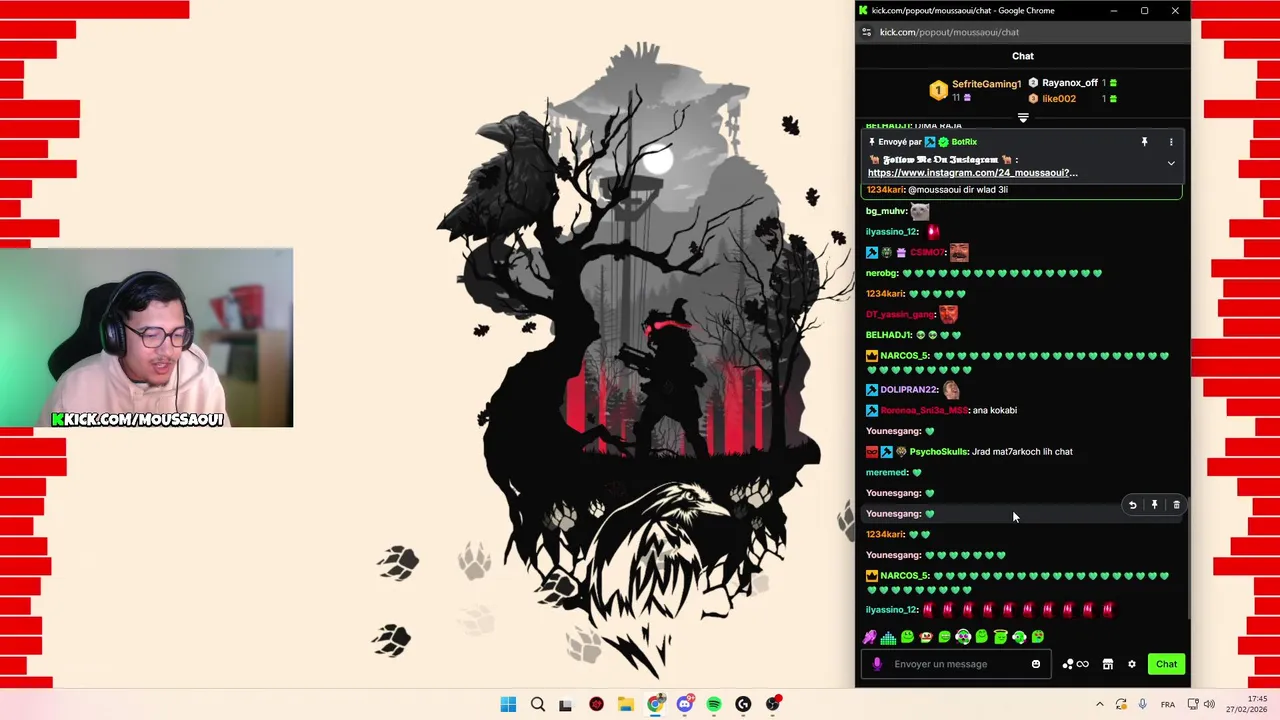This screenshot has height=720, width=1280.
Task: Click the kick.com popout address bar
Action: tap(949, 32)
